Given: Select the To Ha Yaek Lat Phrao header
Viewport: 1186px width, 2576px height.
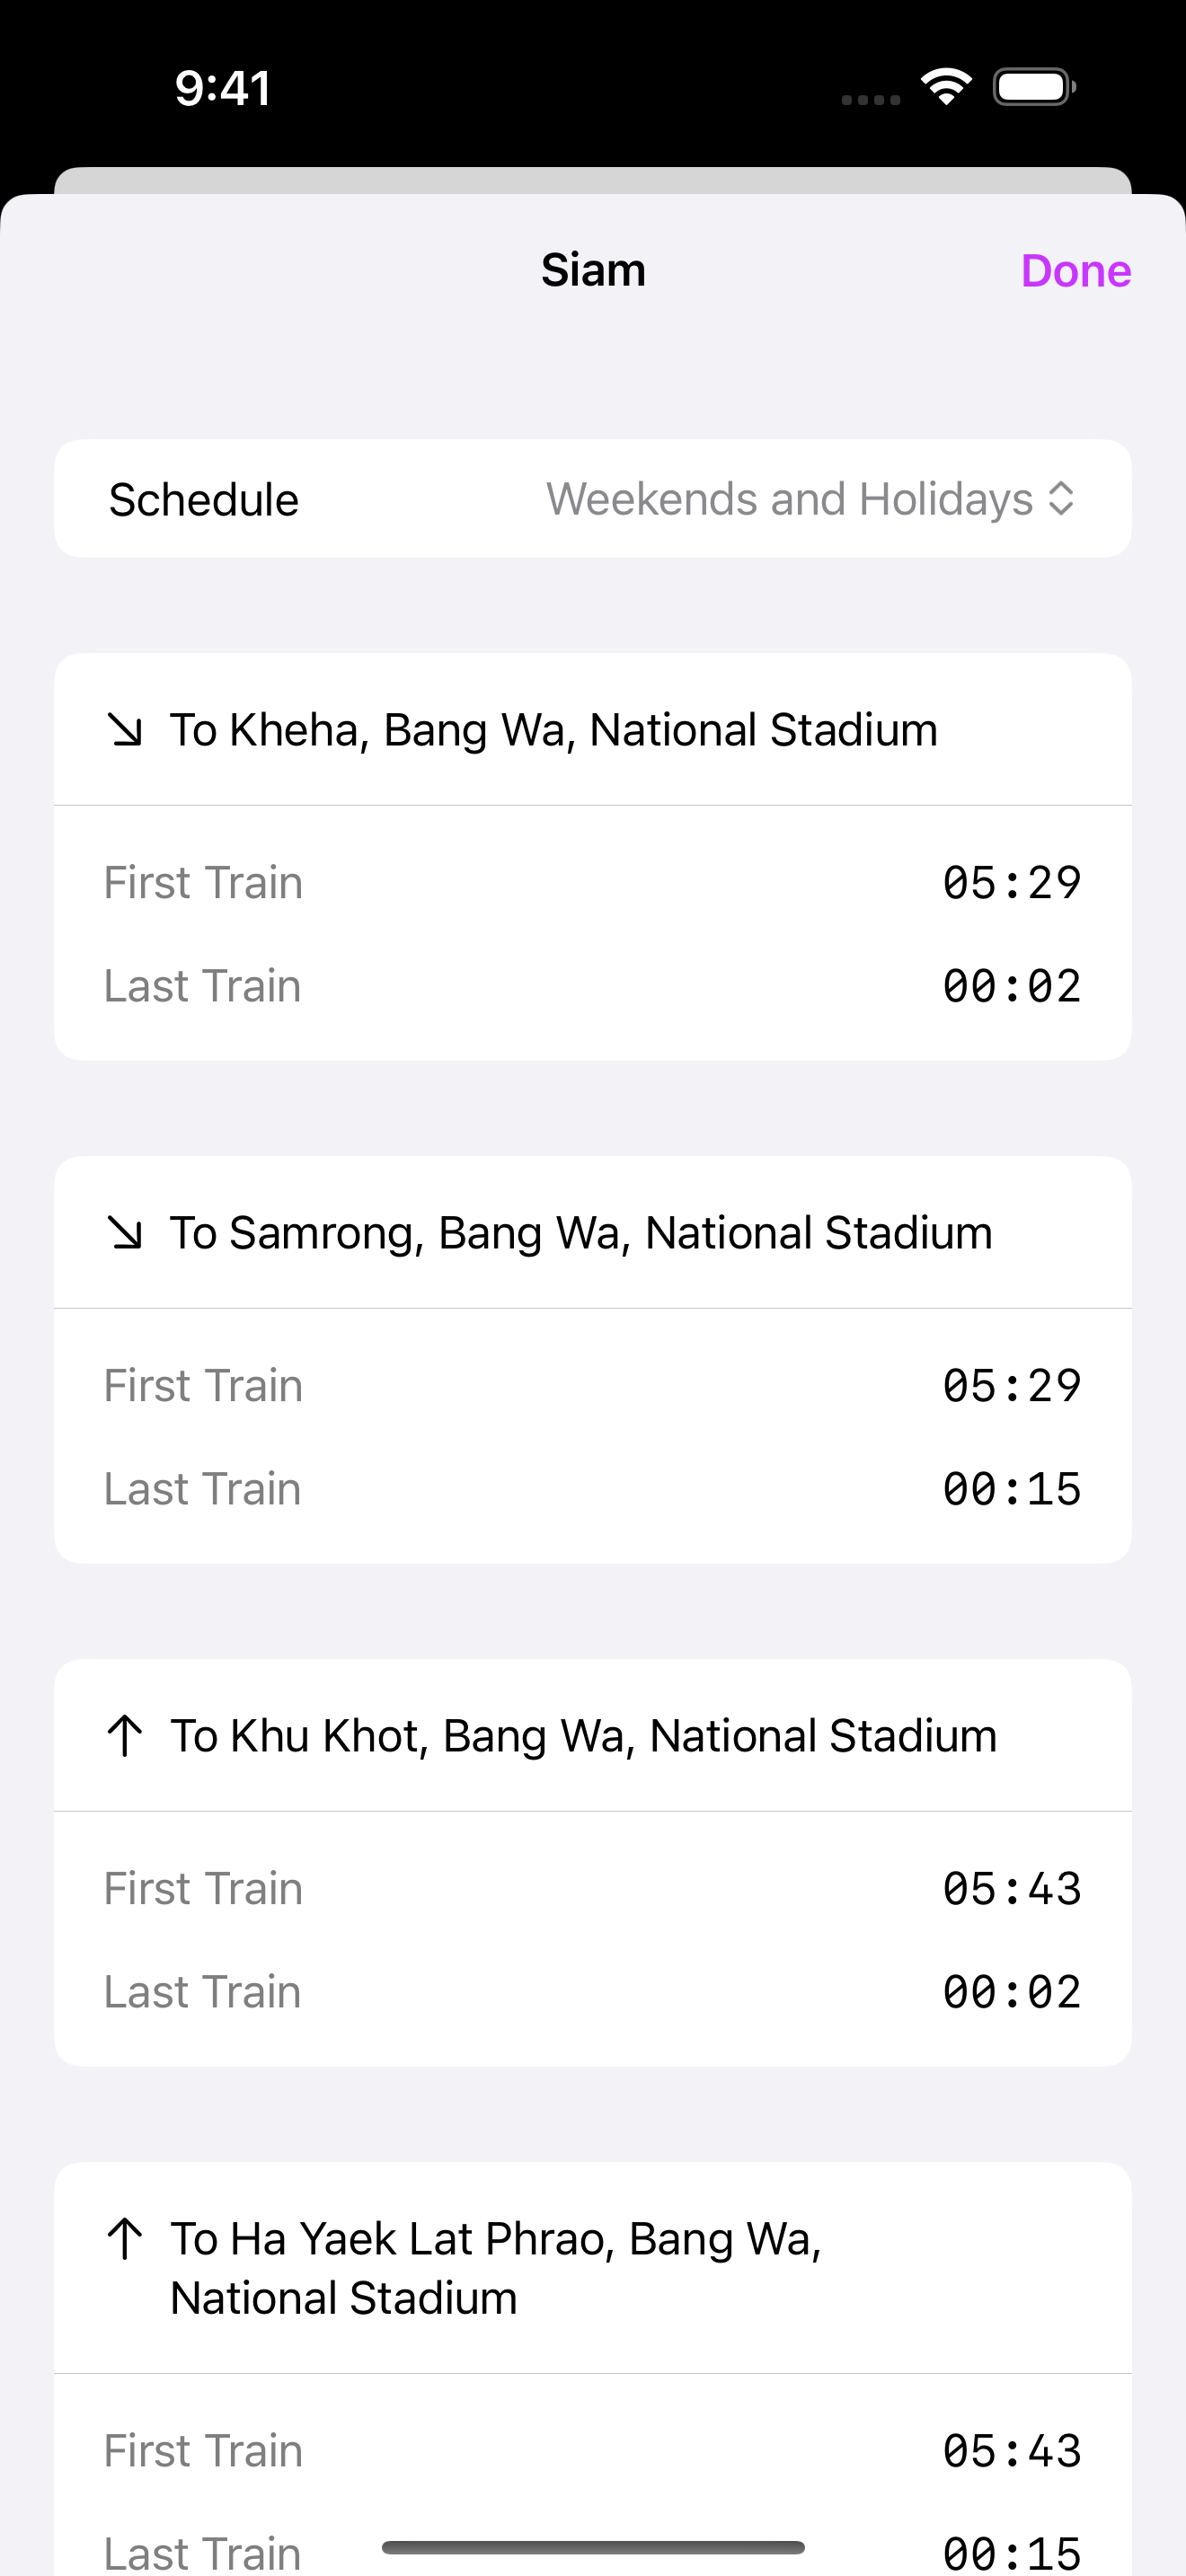Looking at the screenshot, I should point(496,2268).
